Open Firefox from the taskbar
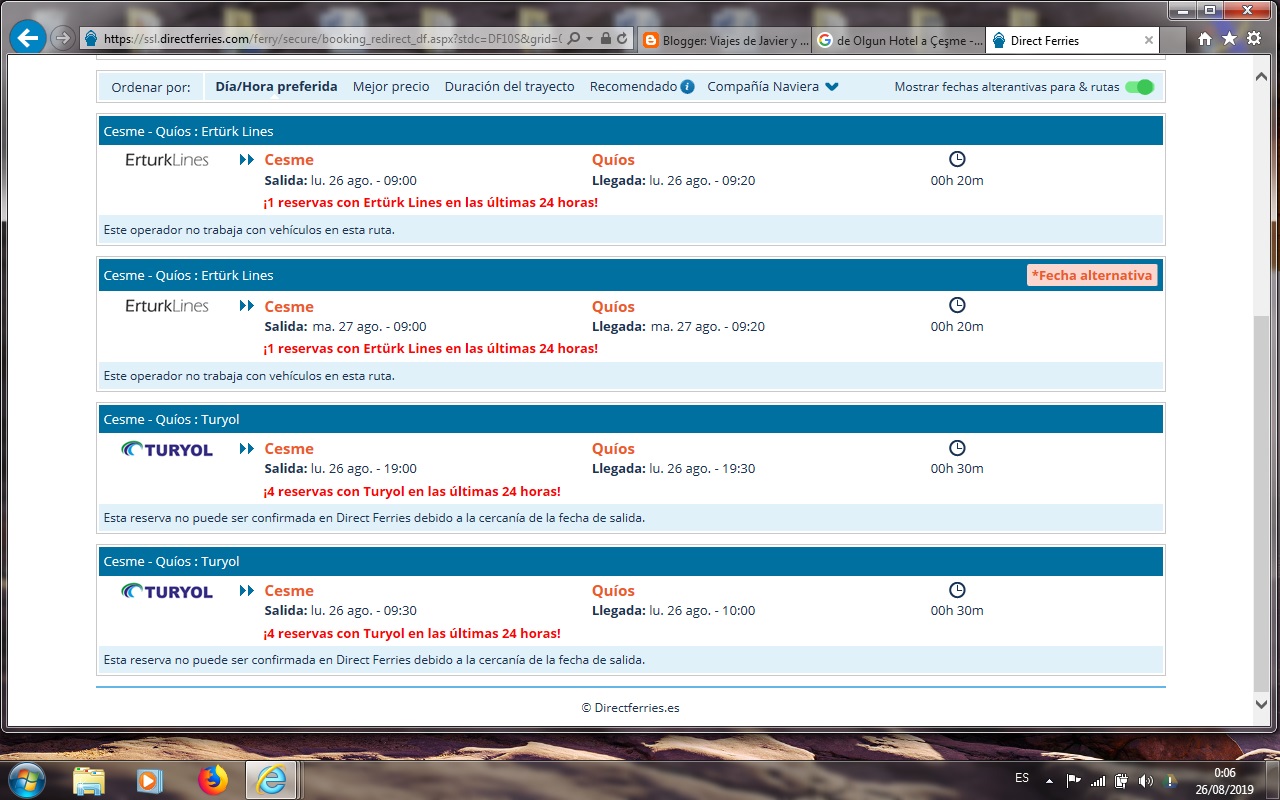Image resolution: width=1280 pixels, height=800 pixels. point(212,780)
